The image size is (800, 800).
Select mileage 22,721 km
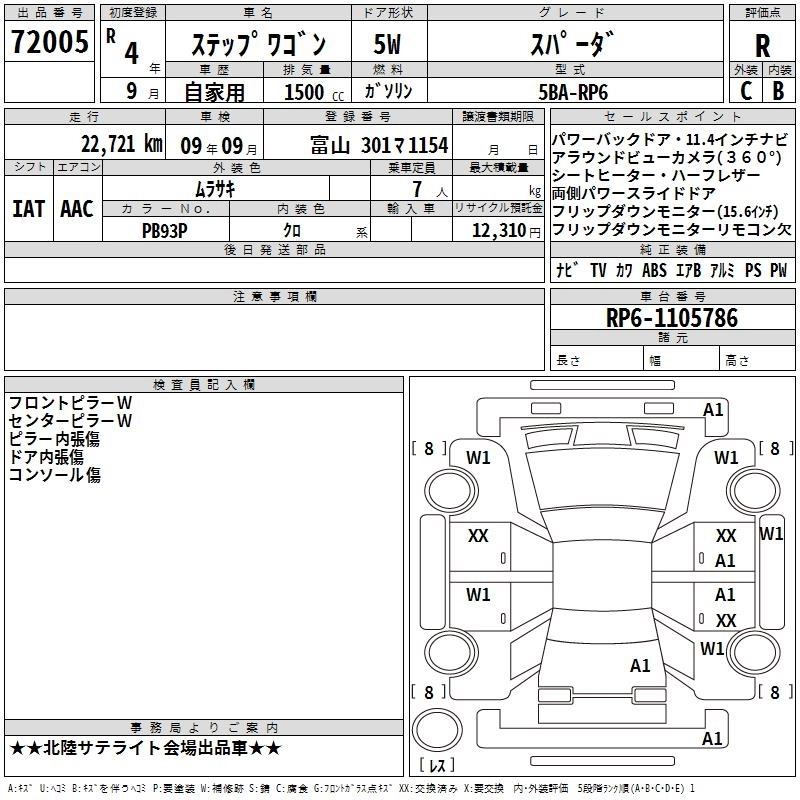click(x=122, y=144)
